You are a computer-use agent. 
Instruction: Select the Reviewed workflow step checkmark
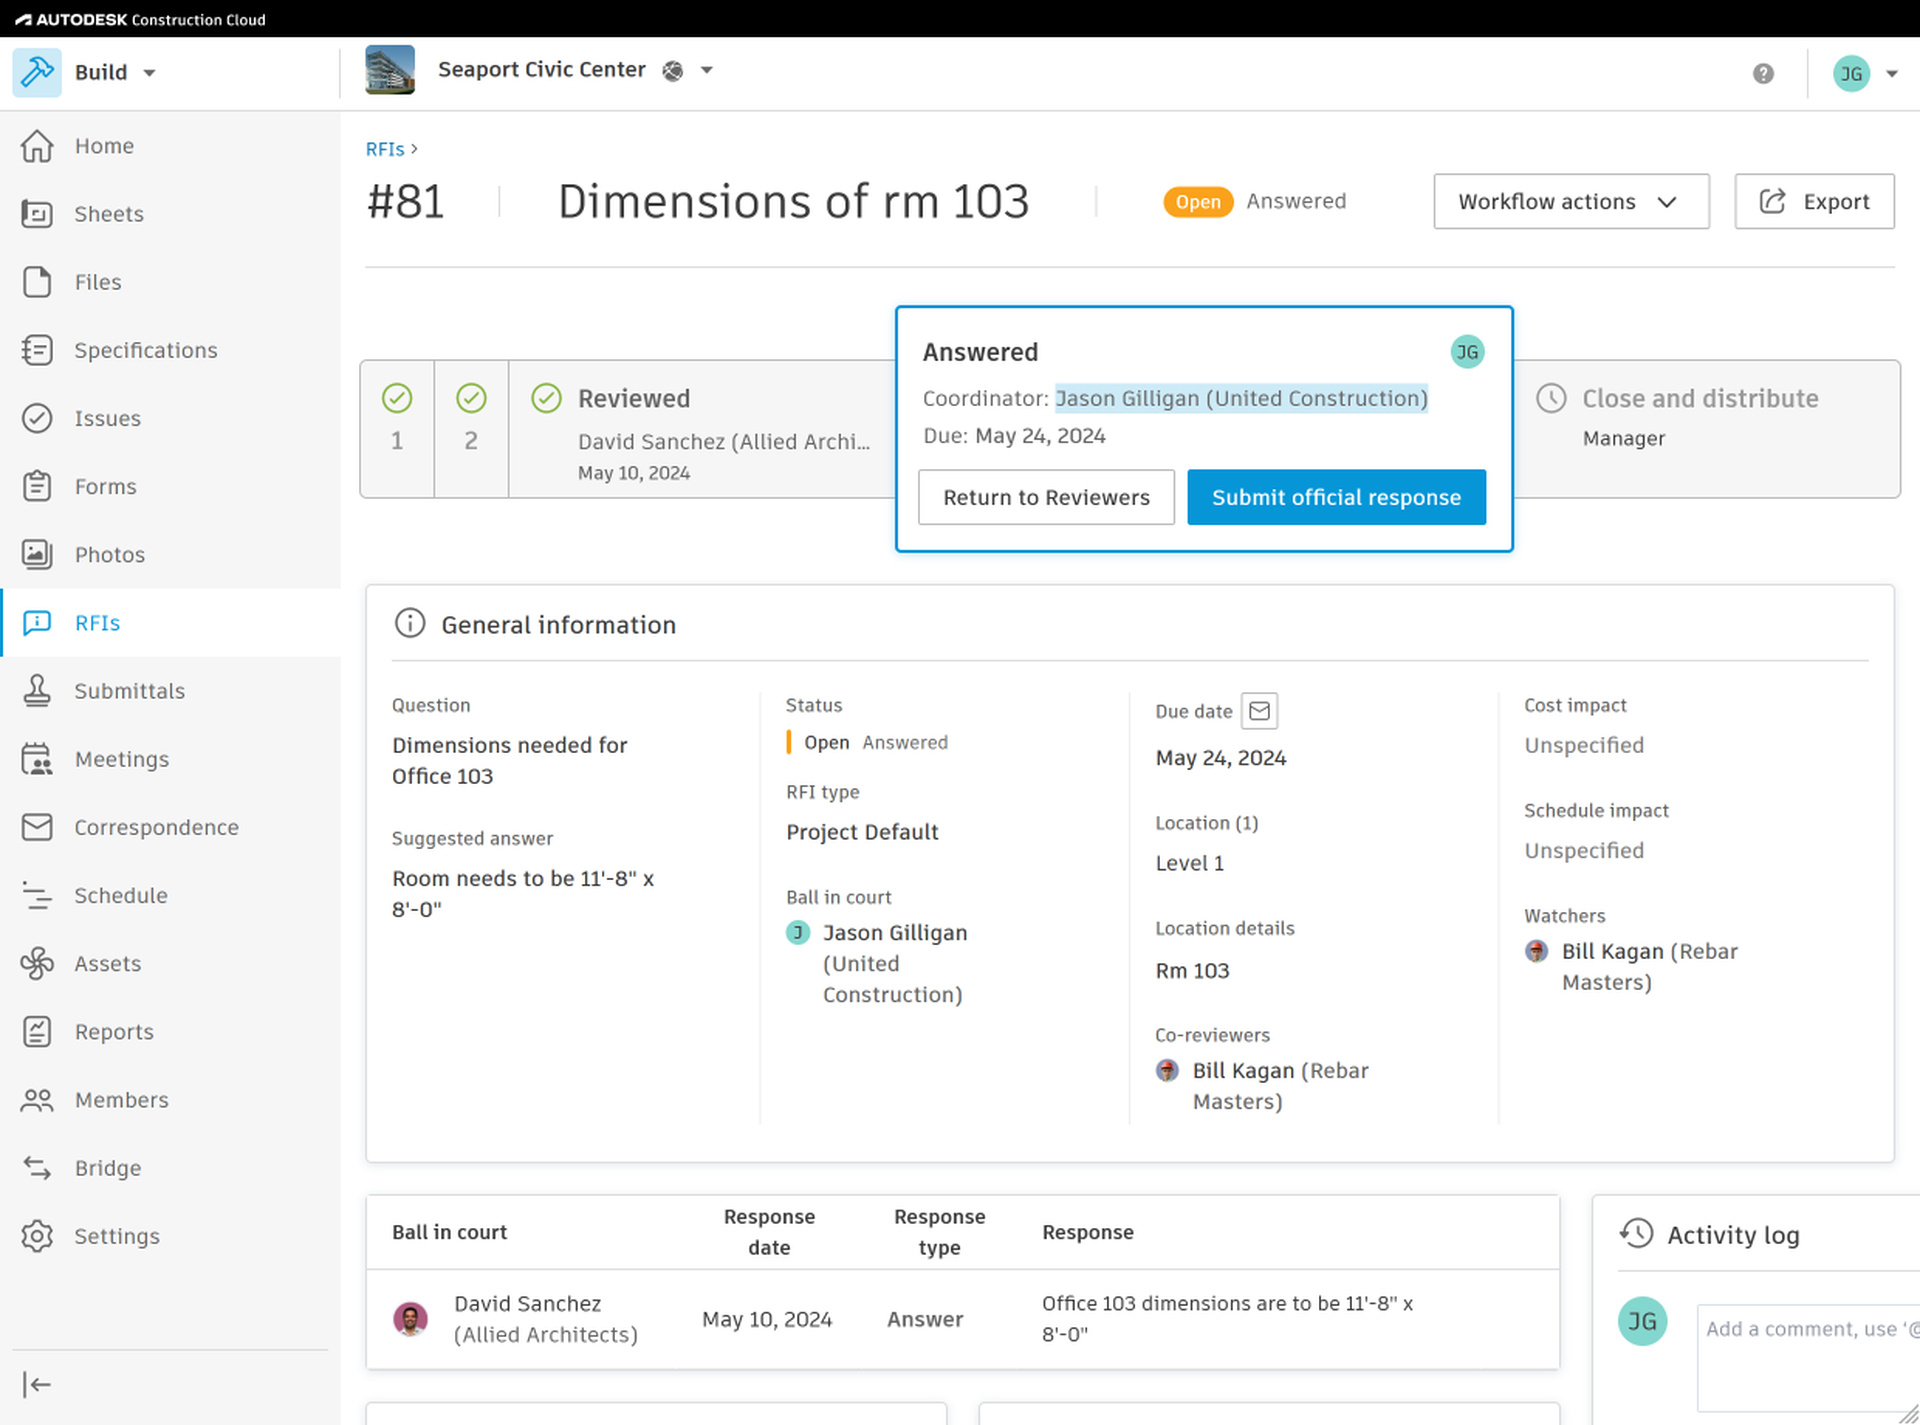546,397
